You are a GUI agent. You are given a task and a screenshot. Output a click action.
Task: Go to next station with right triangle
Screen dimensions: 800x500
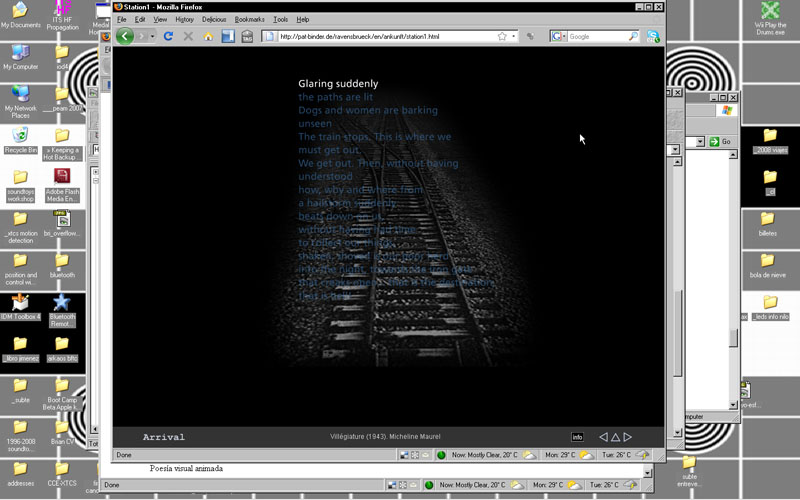628,437
